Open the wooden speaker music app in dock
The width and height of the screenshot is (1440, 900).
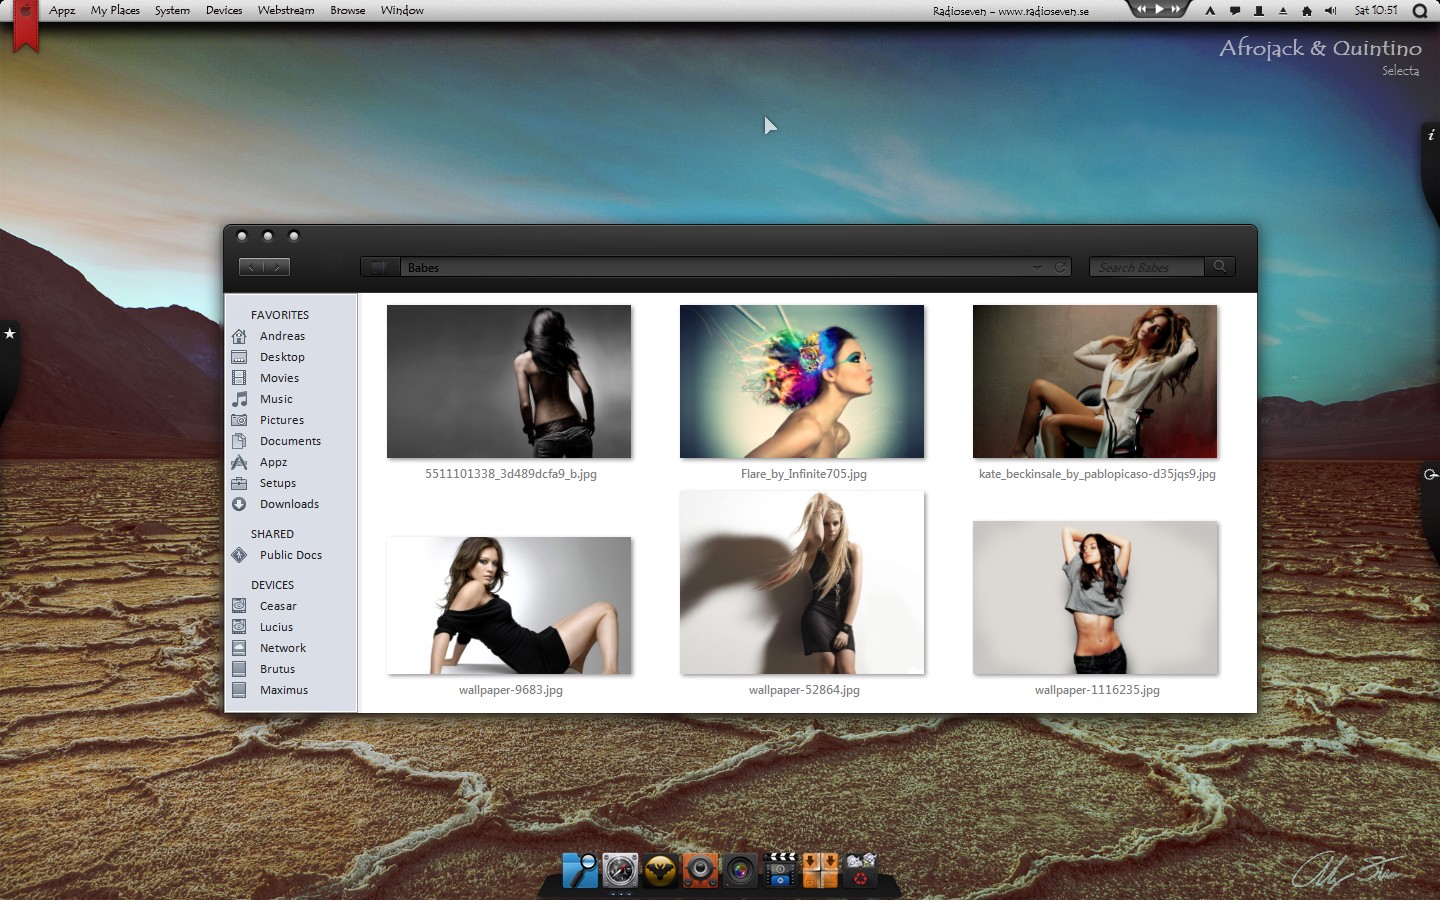tap(700, 870)
